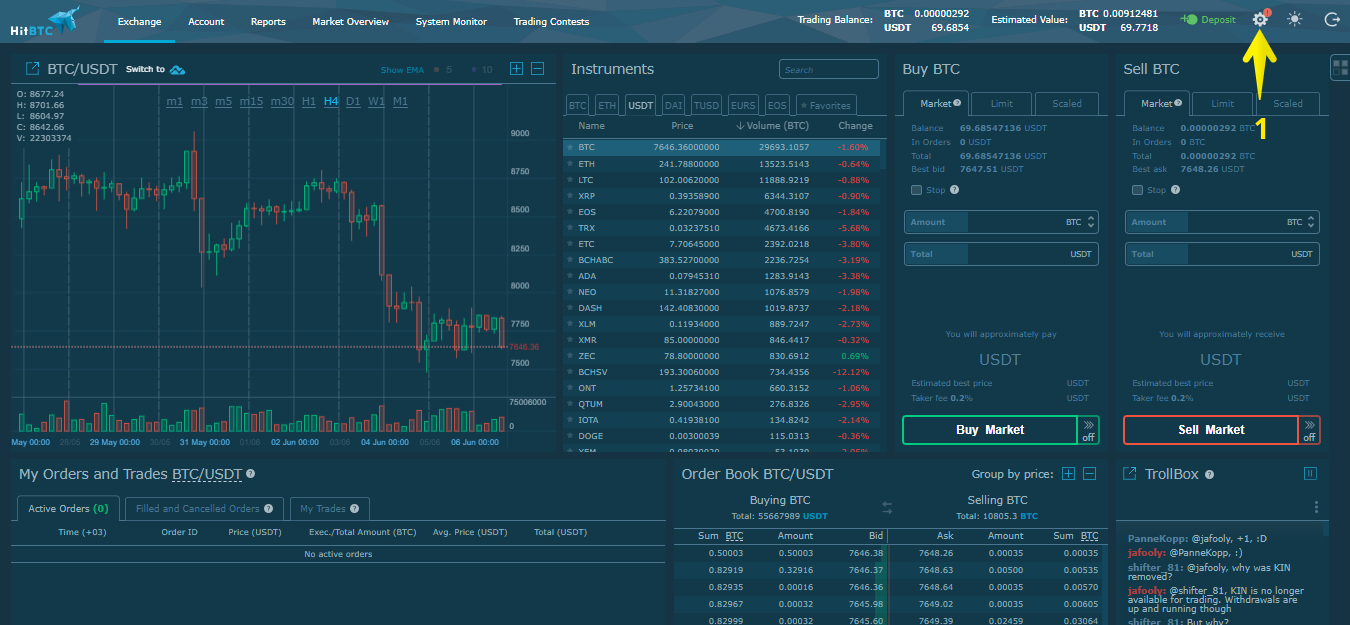Open the layout grid icon
Screen dimensions: 1350x625
tap(1340, 68)
